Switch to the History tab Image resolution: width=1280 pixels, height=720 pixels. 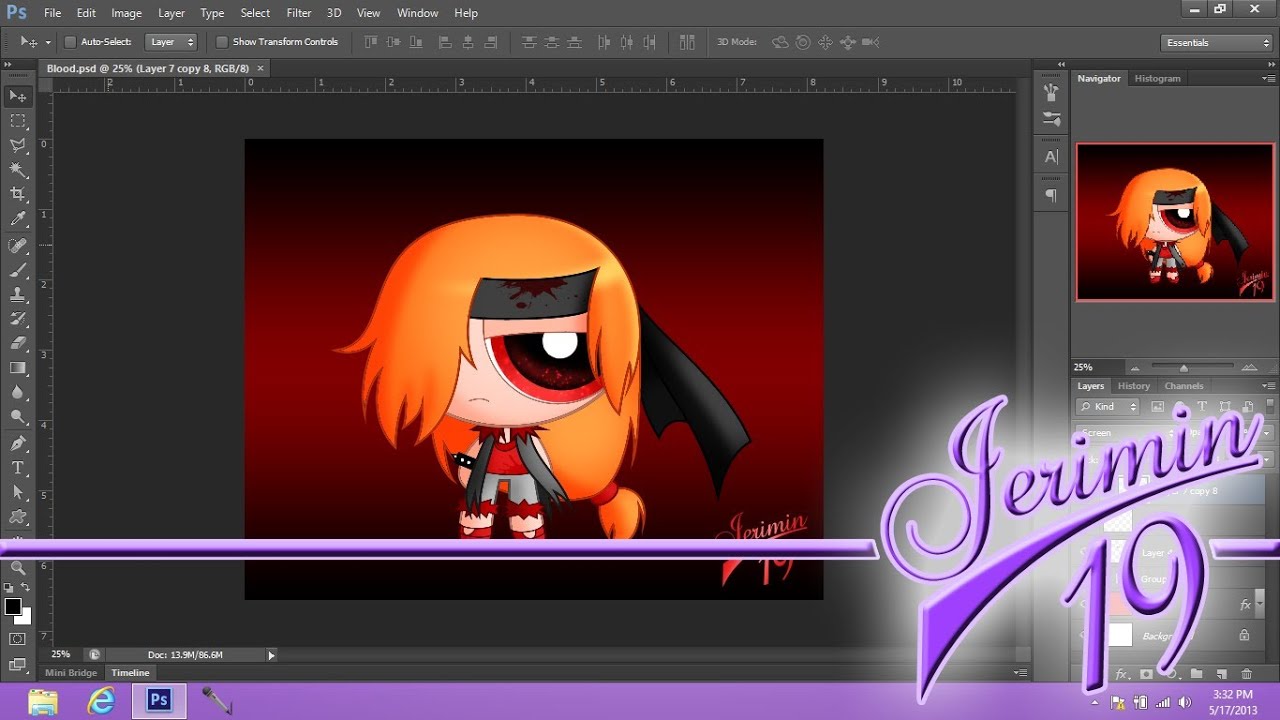pos(1134,386)
